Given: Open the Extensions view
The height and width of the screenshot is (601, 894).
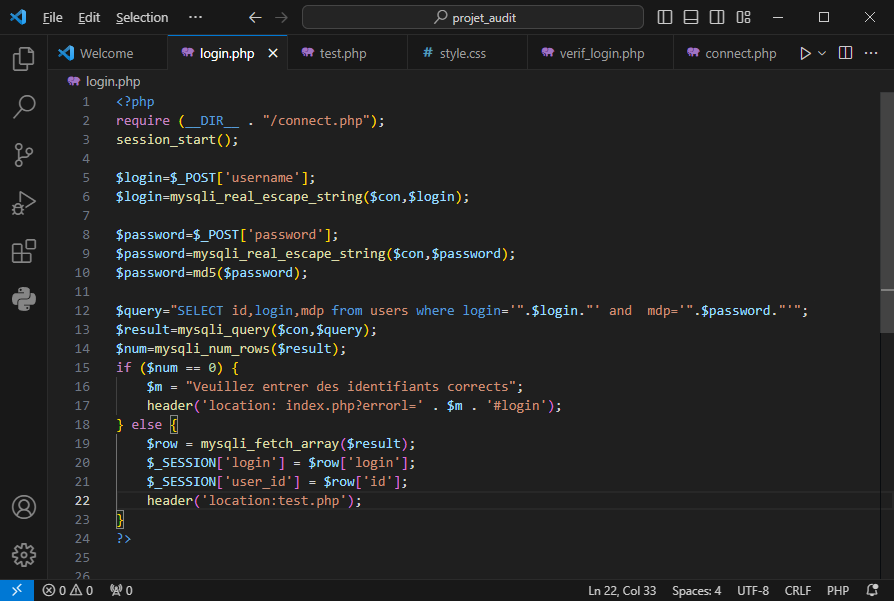Looking at the screenshot, I should click(x=23, y=251).
